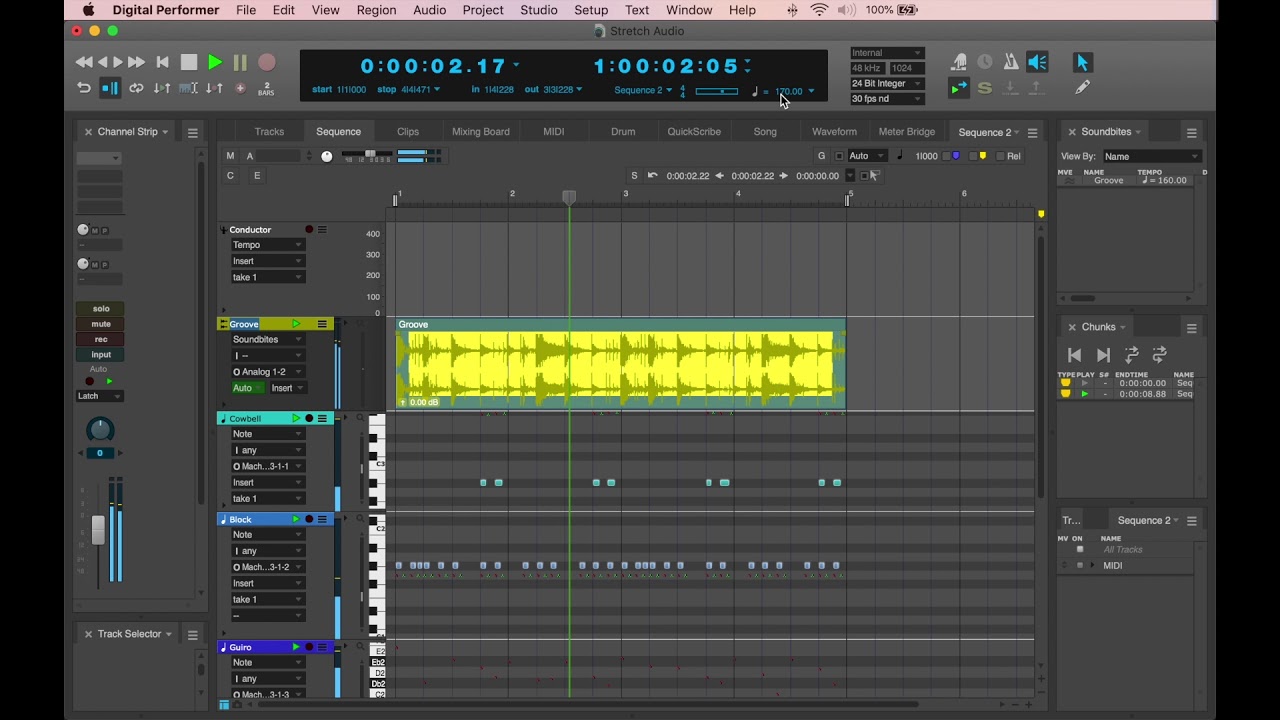Click the Stop transport button
The height and width of the screenshot is (720, 1280).
(x=188, y=62)
